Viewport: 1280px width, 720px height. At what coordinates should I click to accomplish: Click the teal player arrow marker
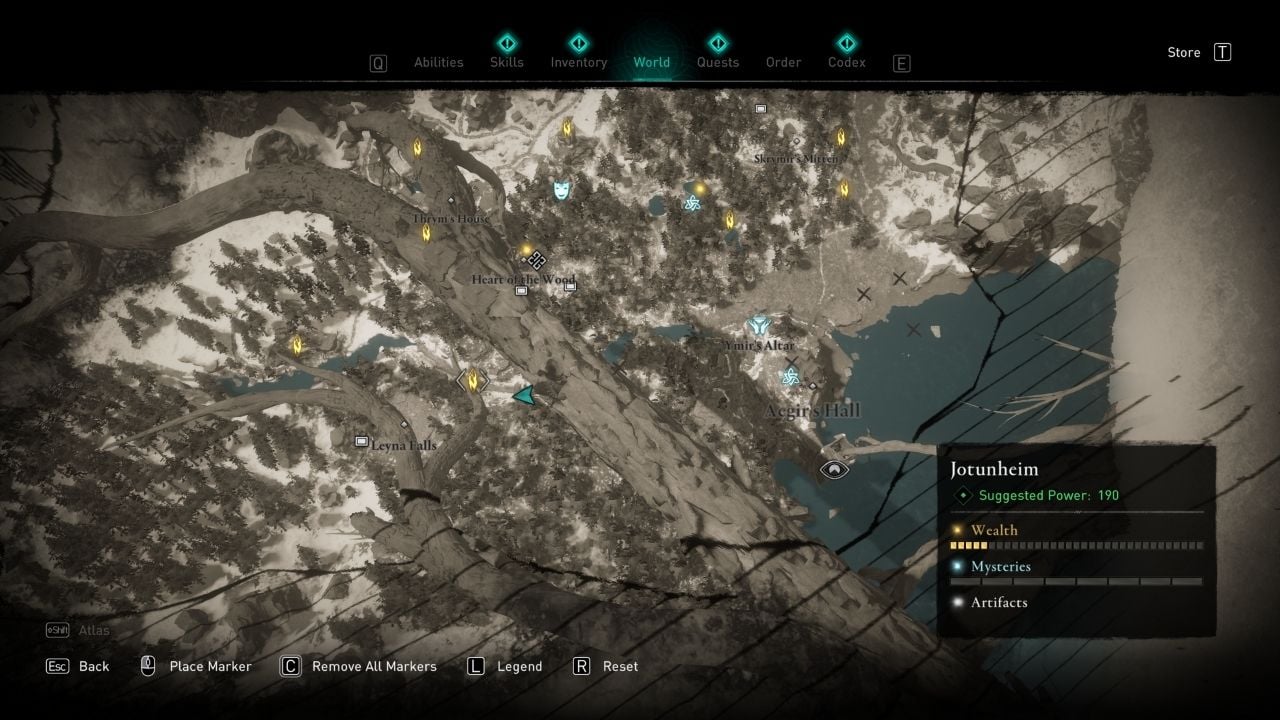525,396
